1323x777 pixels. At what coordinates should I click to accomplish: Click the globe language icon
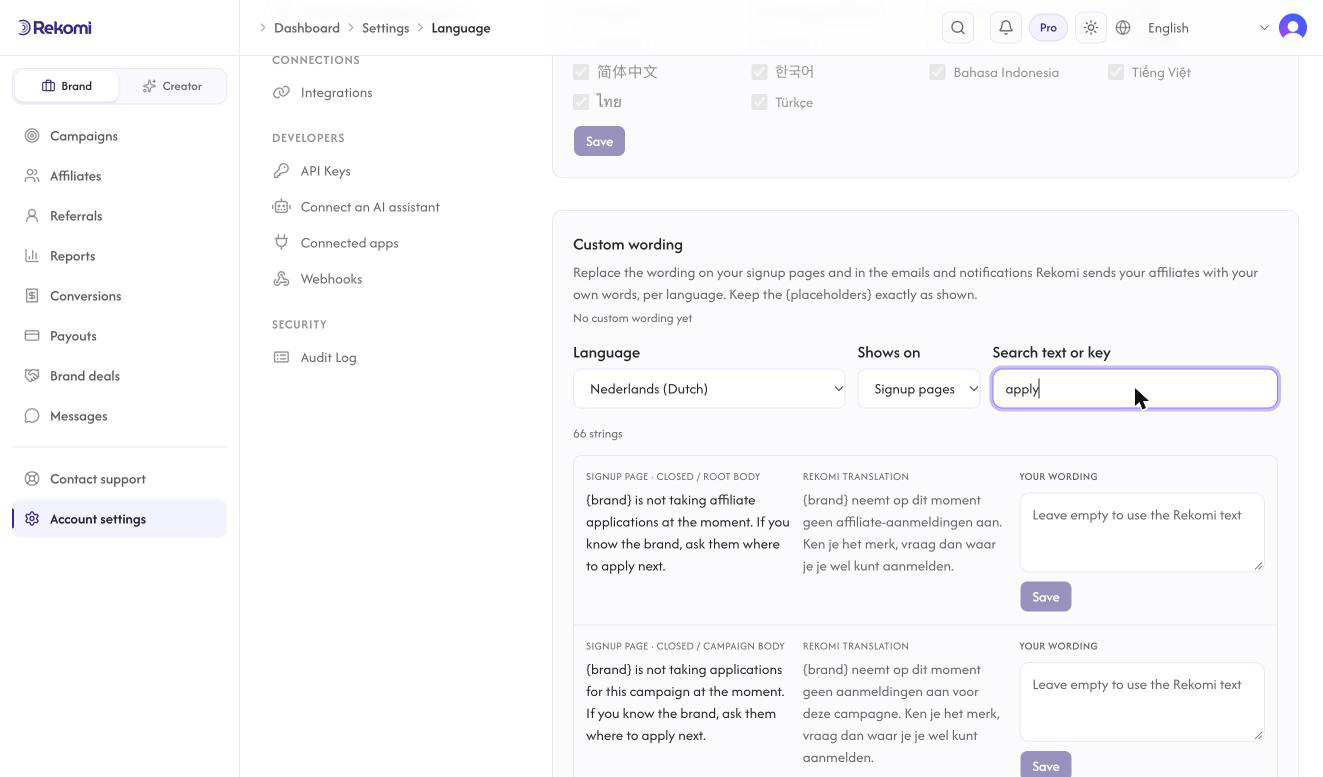(1123, 28)
